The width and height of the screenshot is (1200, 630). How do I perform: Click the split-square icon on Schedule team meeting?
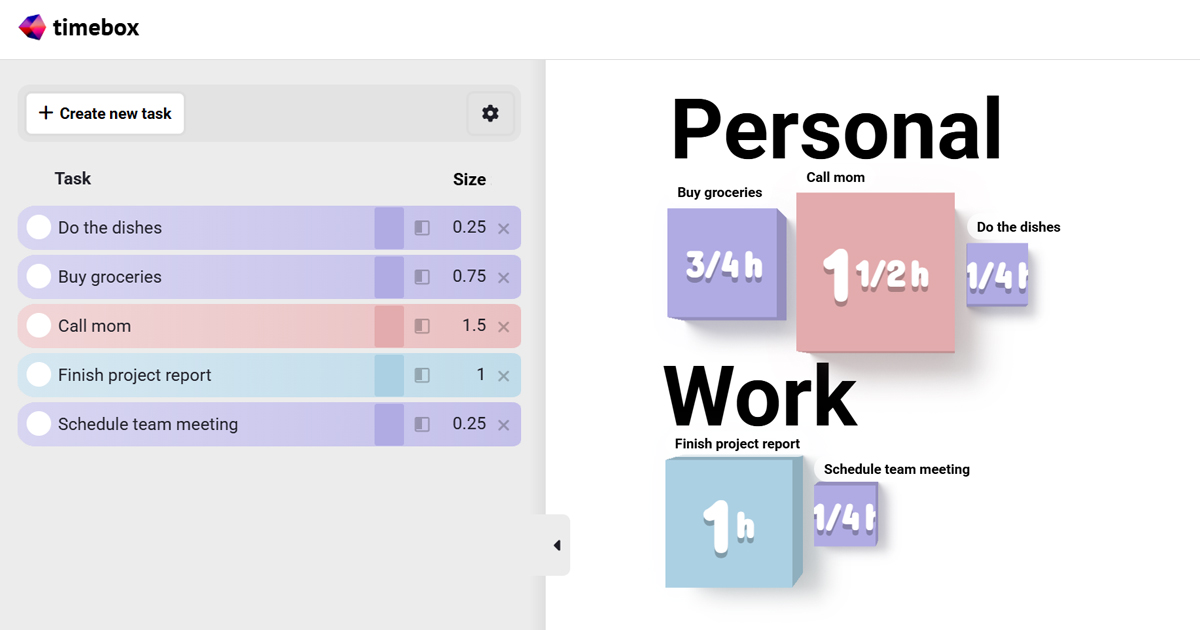(421, 423)
